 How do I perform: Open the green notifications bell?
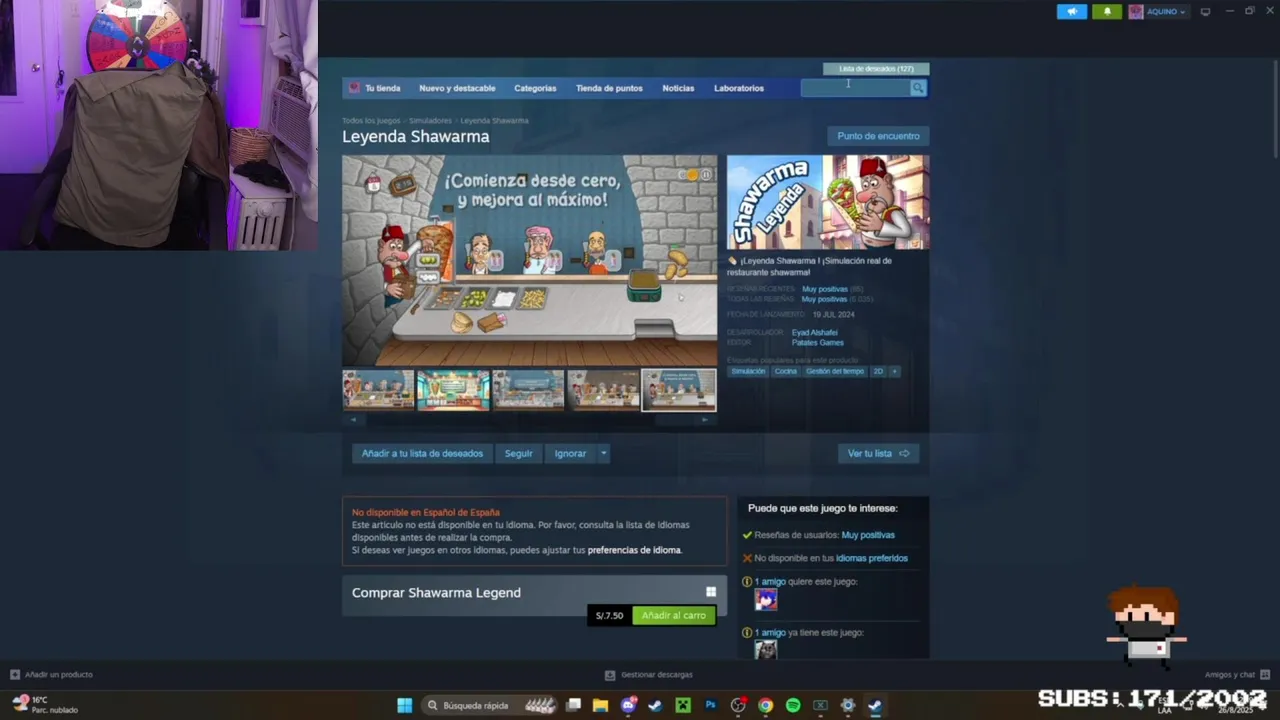pyautogui.click(x=1107, y=12)
